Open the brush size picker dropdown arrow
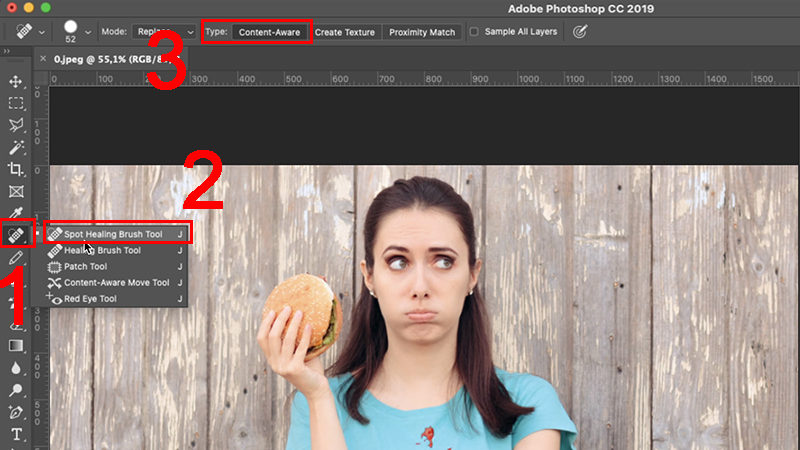 click(x=88, y=32)
